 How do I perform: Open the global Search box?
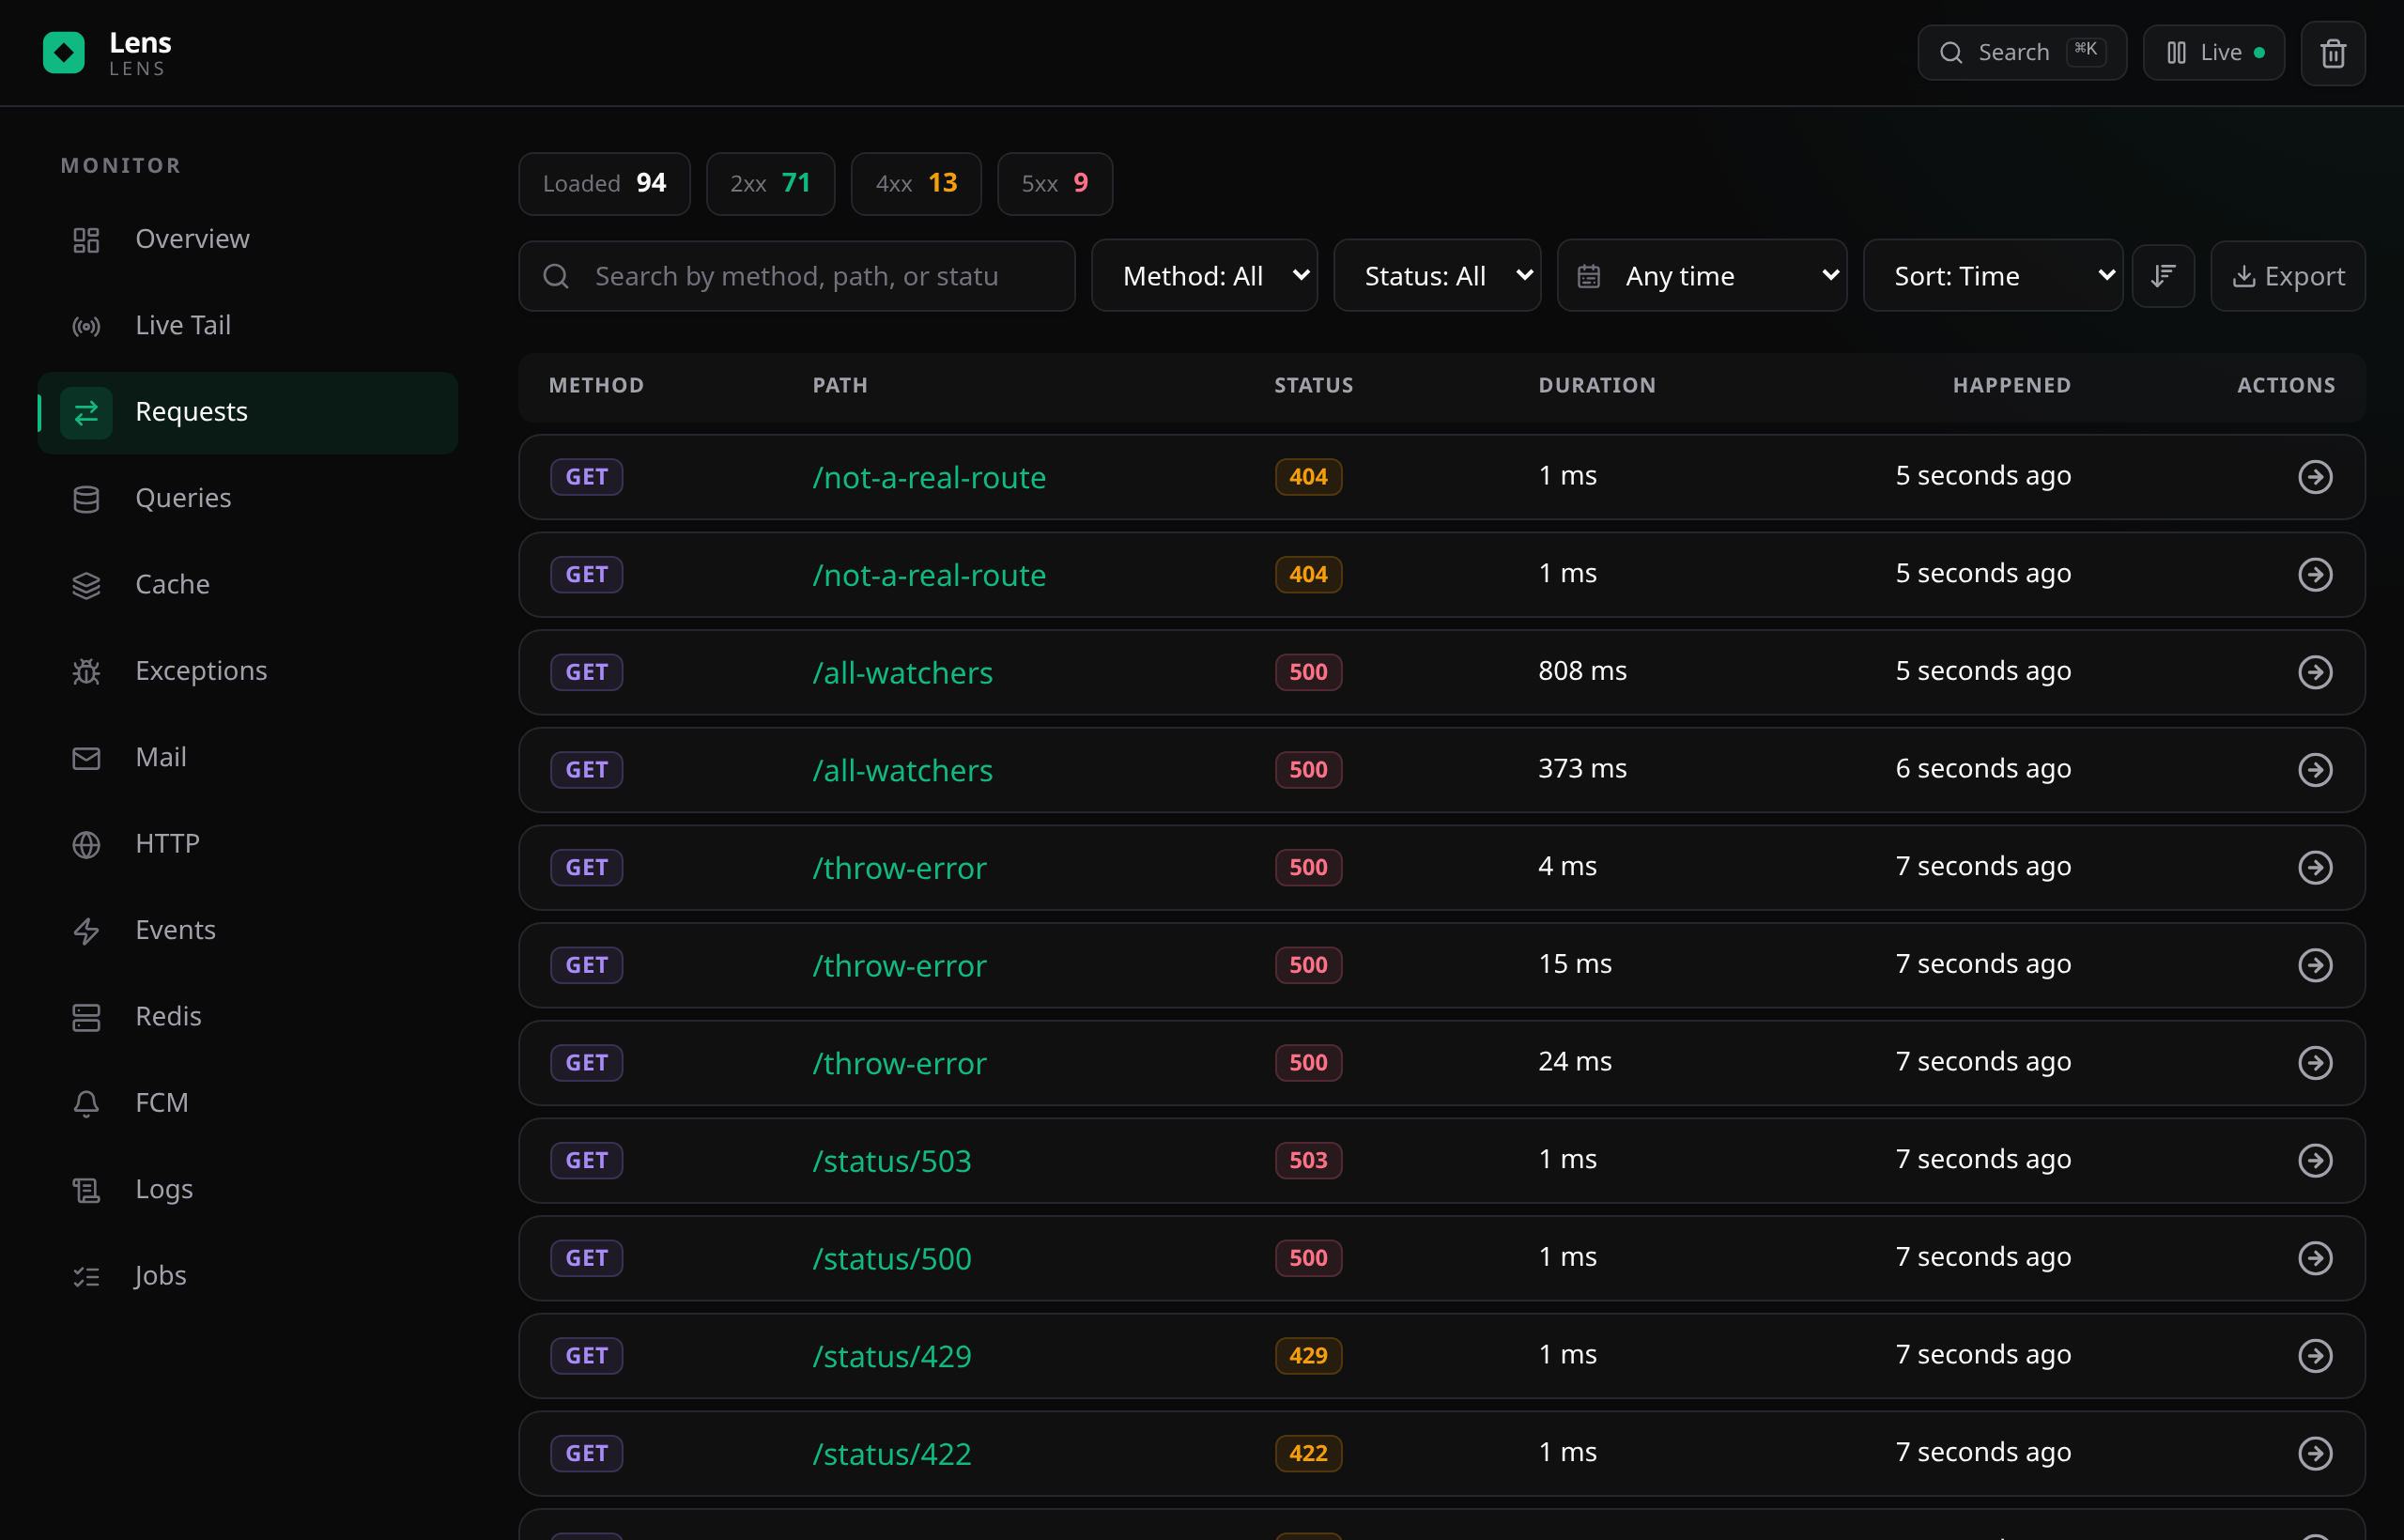coord(2021,53)
